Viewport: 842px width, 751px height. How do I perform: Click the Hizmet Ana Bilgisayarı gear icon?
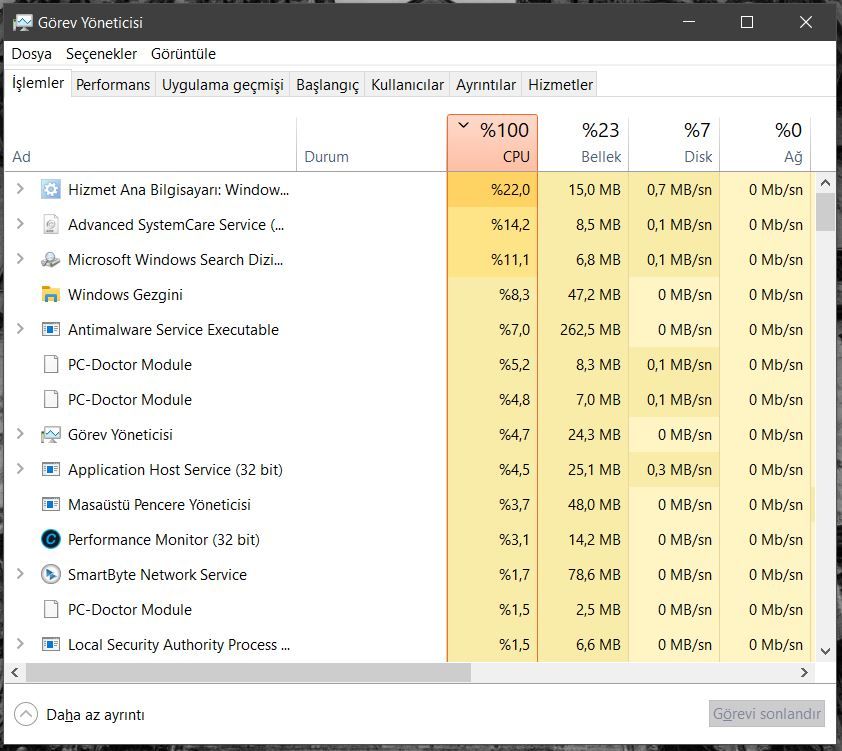click(51, 190)
